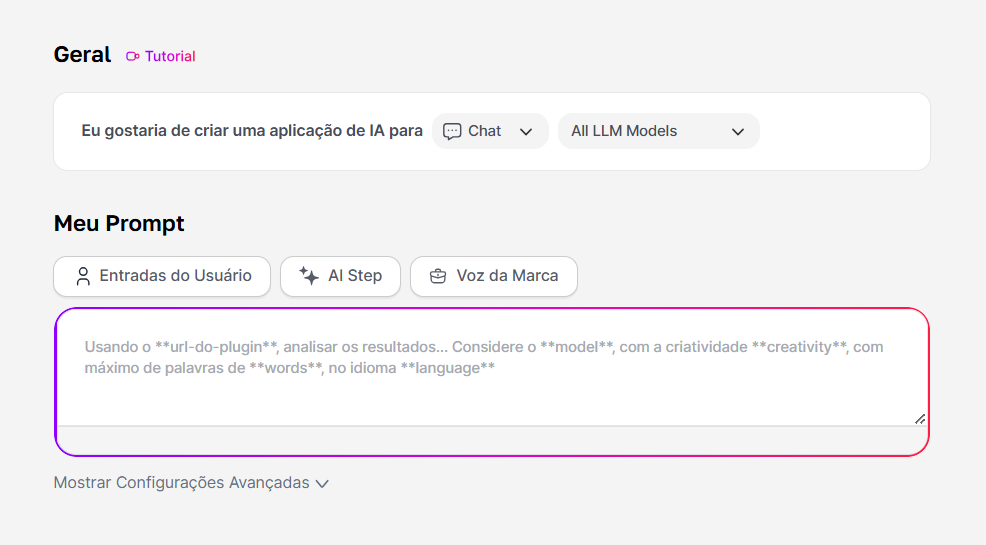Click the chevron beside All LLM Models
The width and height of the screenshot is (986, 545).
click(x=738, y=132)
